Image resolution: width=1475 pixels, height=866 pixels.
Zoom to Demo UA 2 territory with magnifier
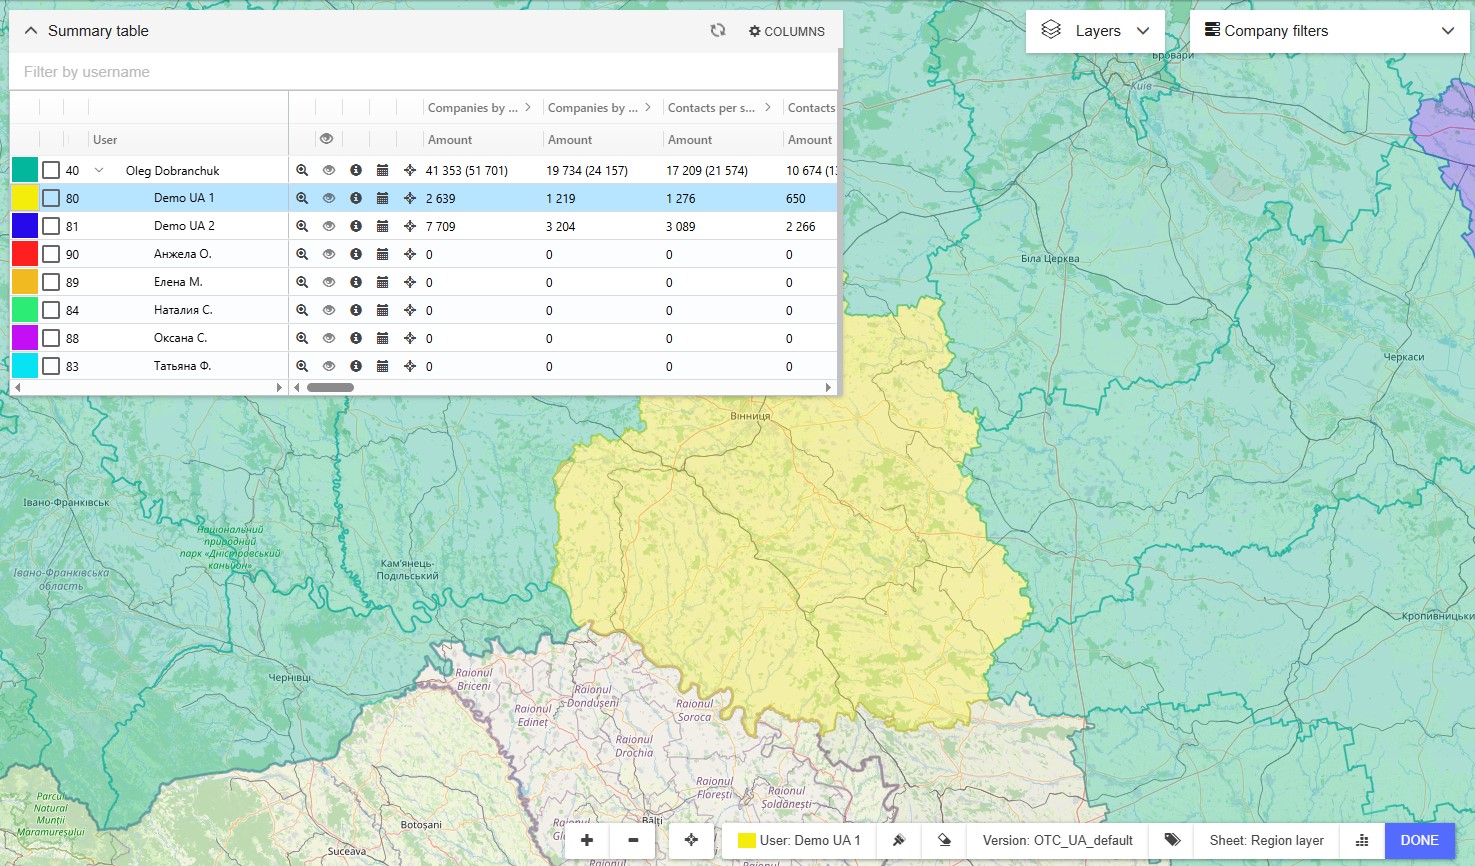coord(302,227)
